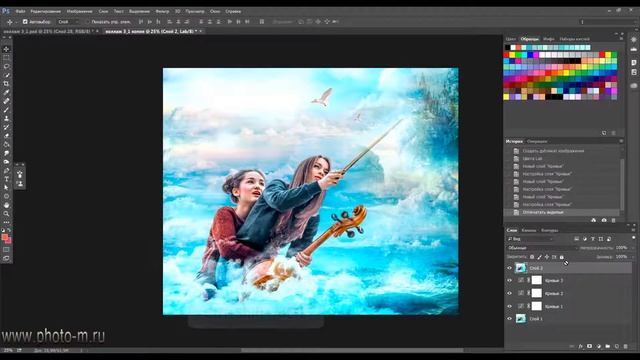Pick the white swatch in Swatches top row
The width and height of the screenshot is (640, 360).
(513, 47)
